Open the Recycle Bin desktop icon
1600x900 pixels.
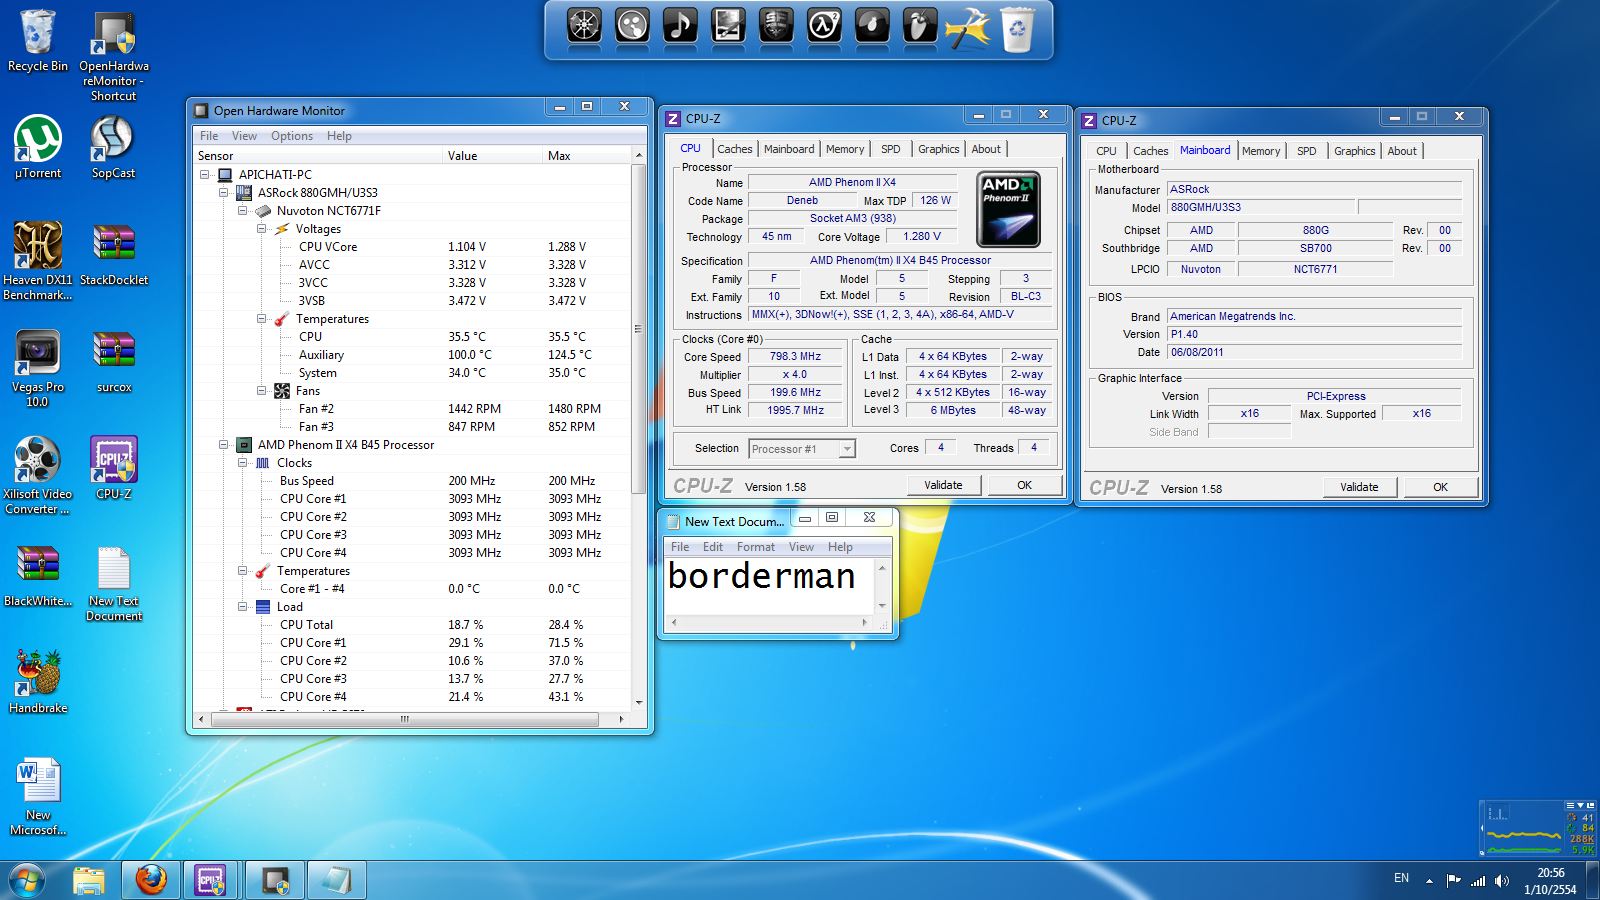coord(38,42)
